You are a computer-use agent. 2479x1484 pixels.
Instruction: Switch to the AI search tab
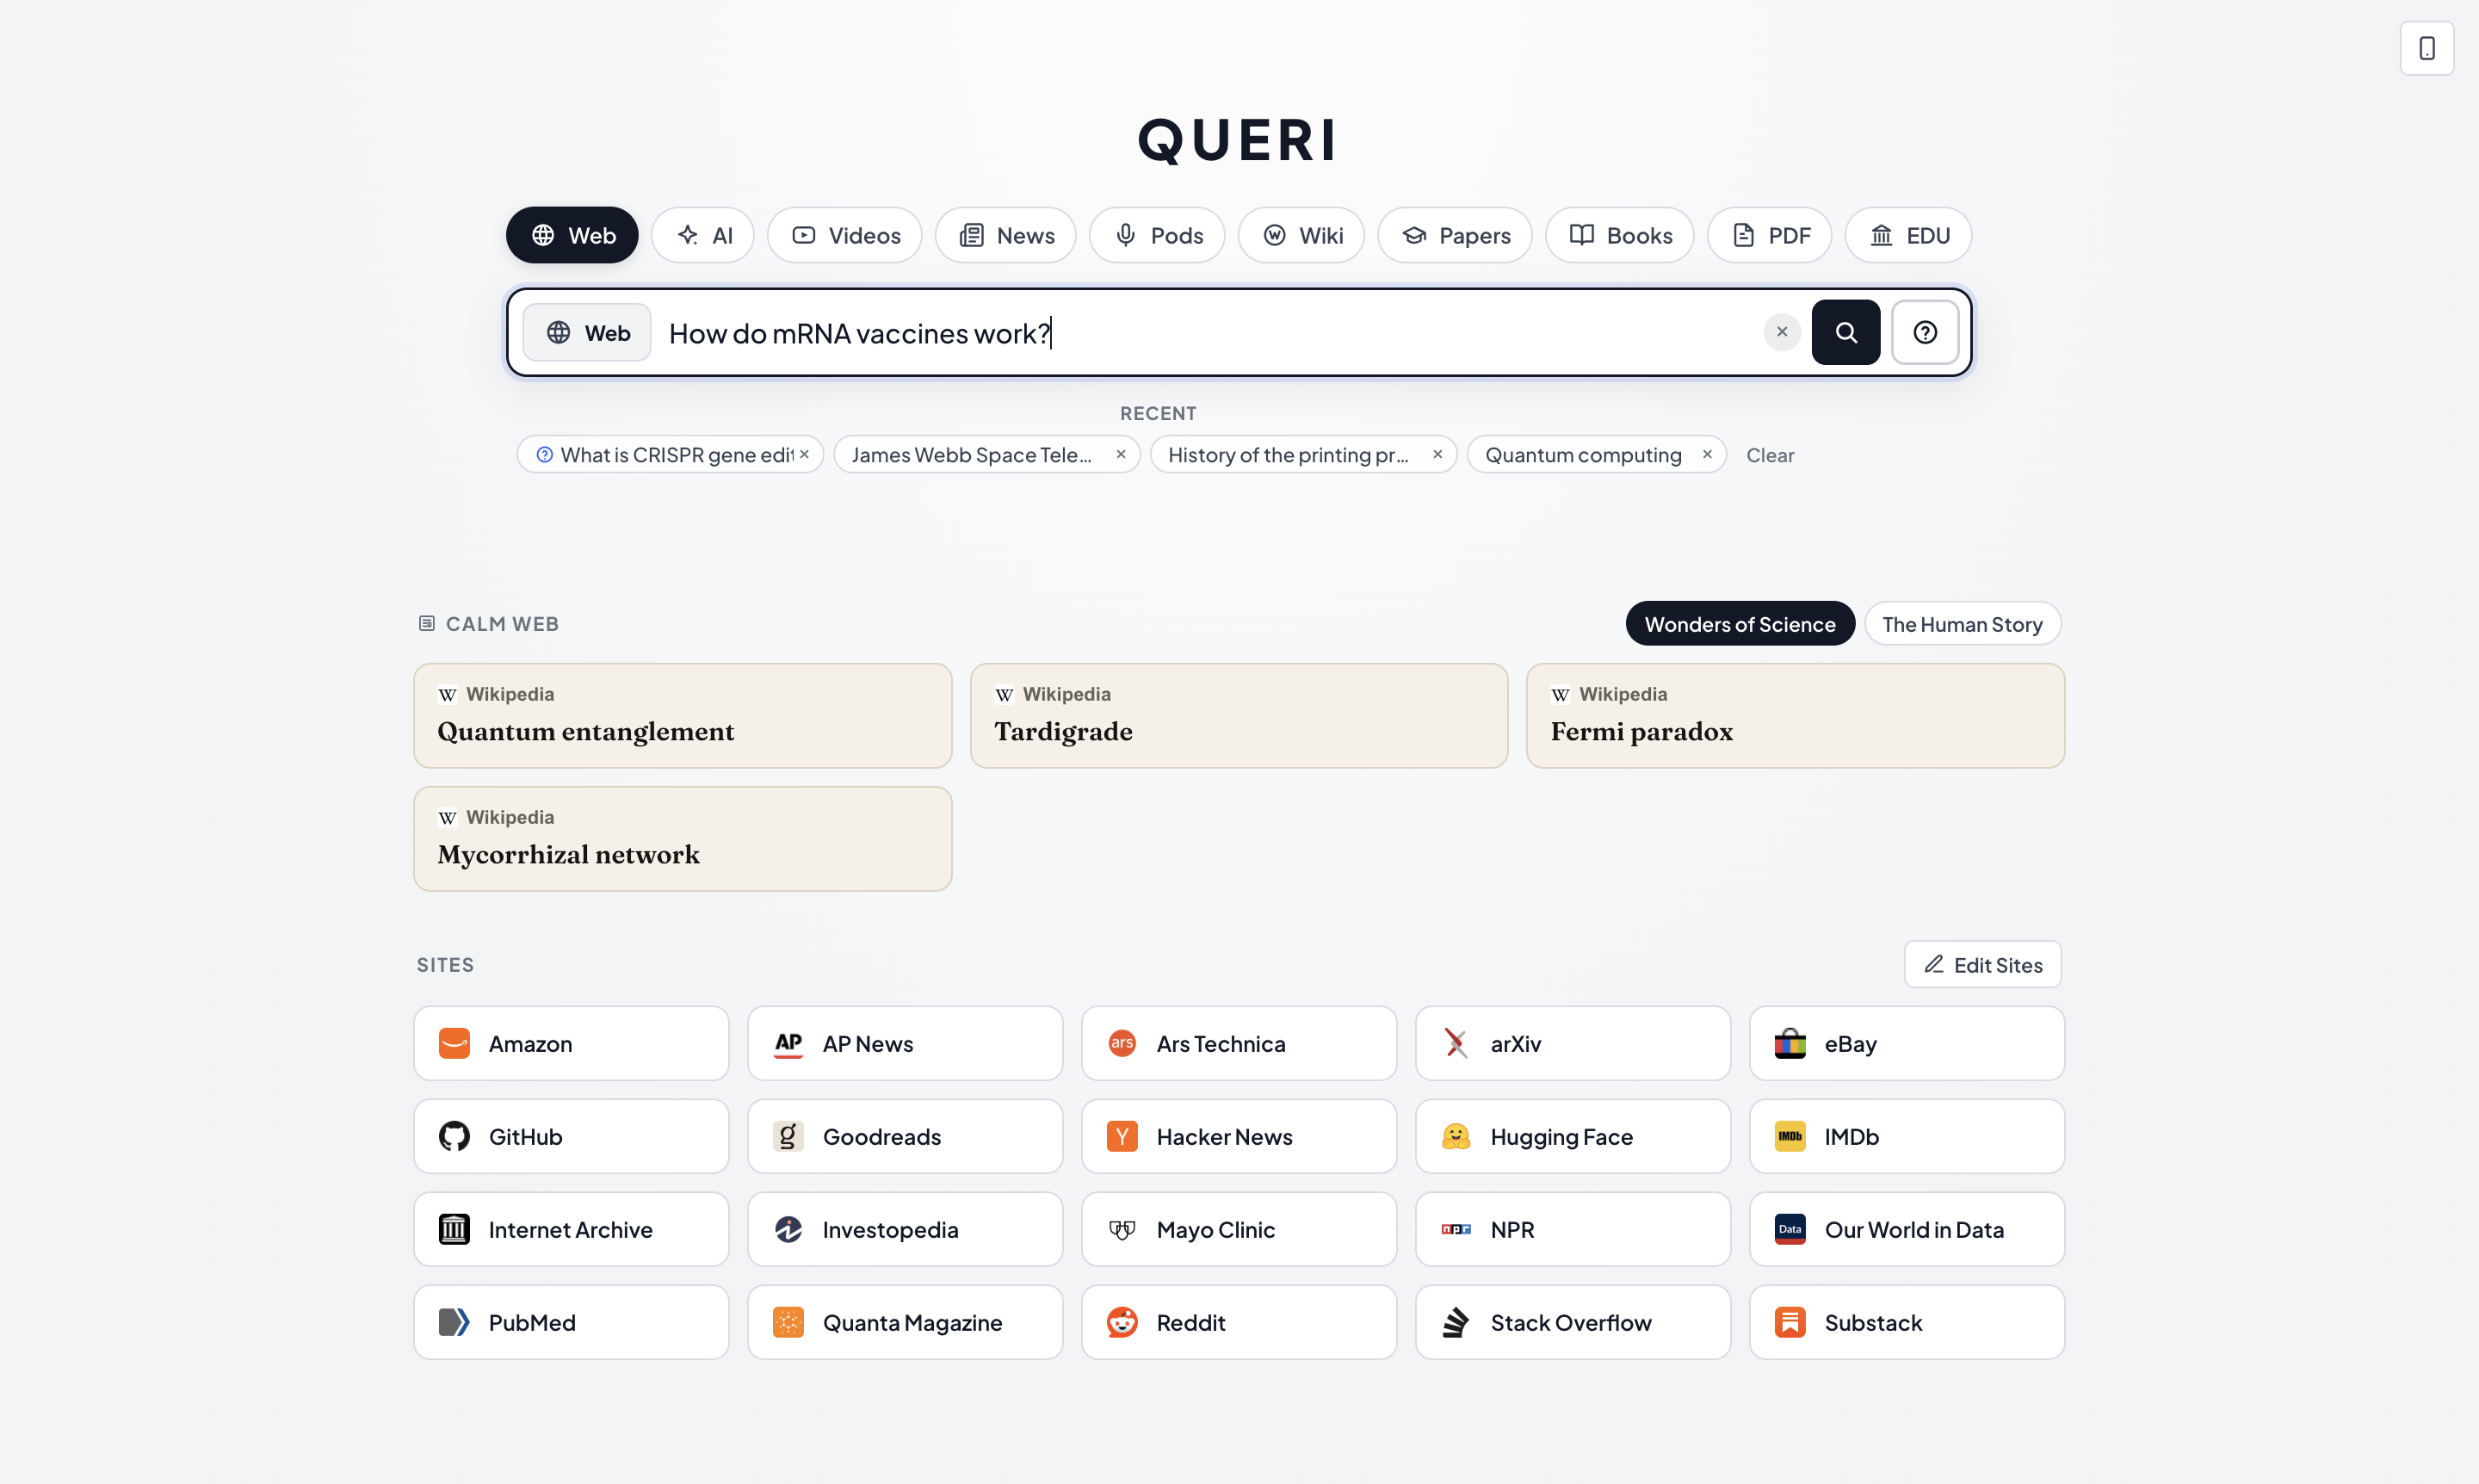tap(702, 235)
